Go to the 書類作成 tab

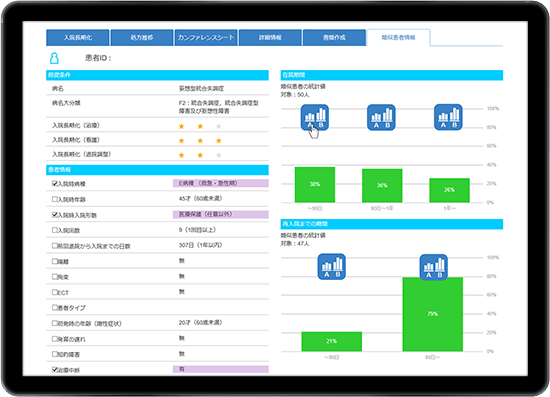334,38
